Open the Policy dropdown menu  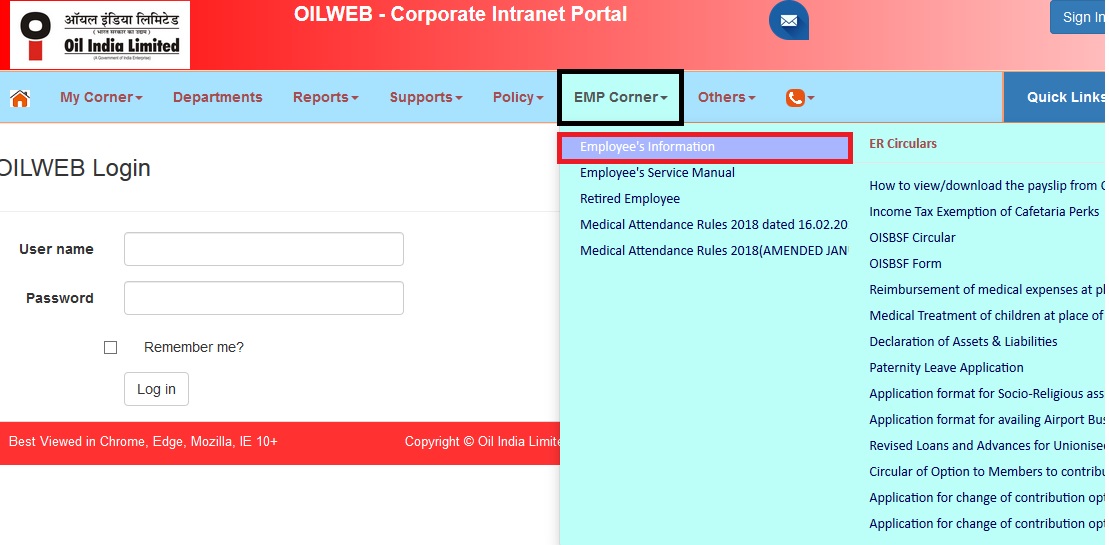[517, 98]
